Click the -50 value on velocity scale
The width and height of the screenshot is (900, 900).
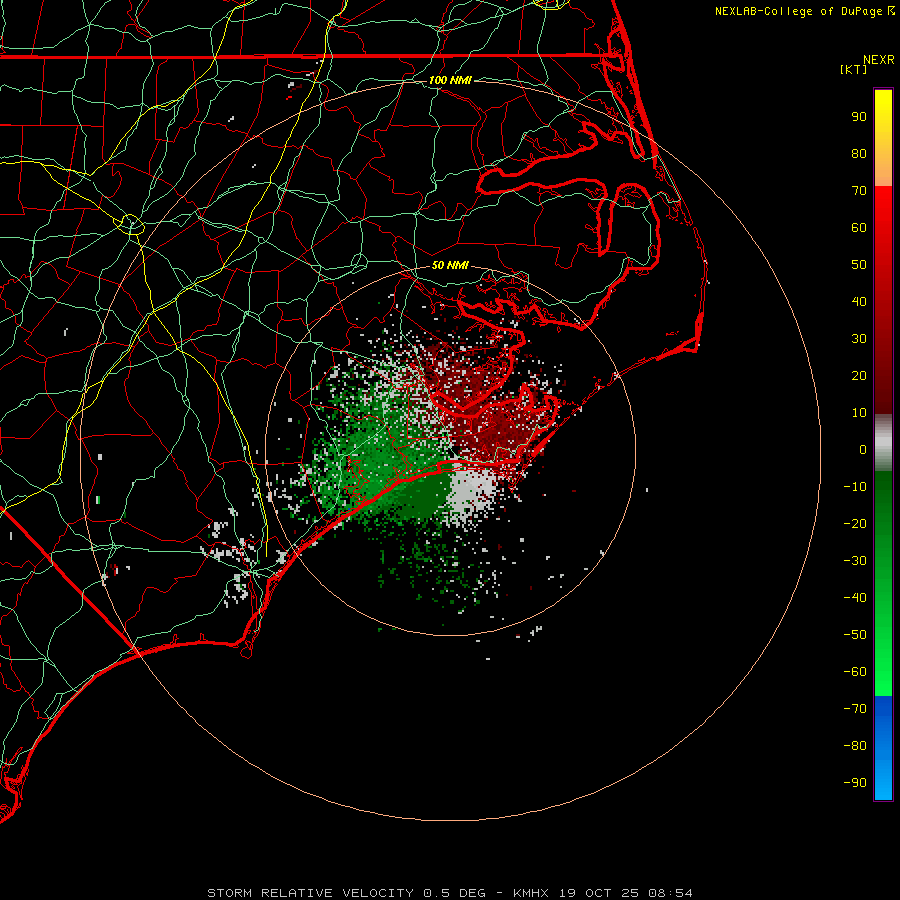click(855, 635)
